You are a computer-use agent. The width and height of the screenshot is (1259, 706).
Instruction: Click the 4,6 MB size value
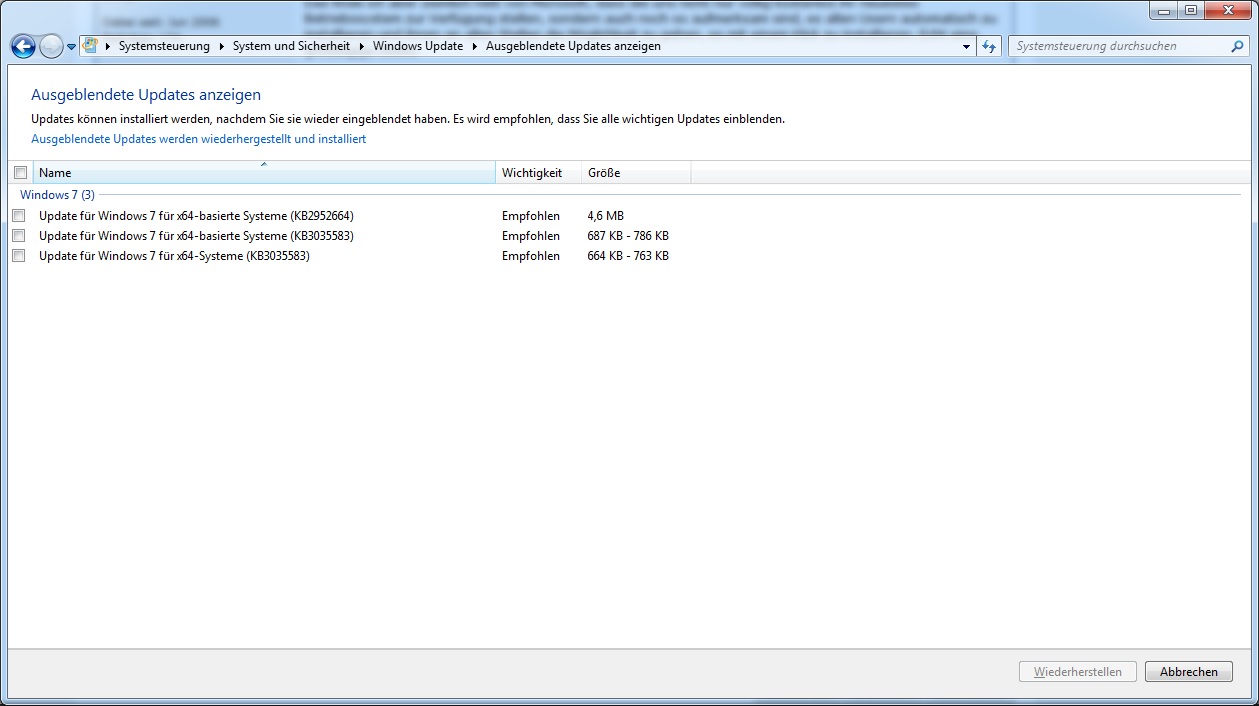[605, 216]
